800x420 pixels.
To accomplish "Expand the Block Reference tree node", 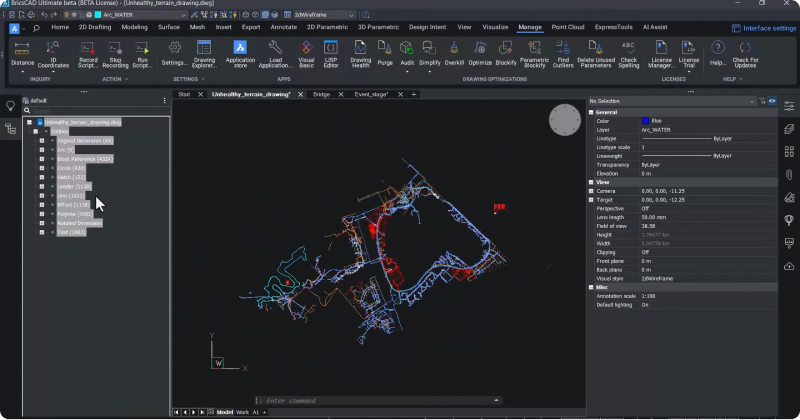I will (x=42, y=158).
